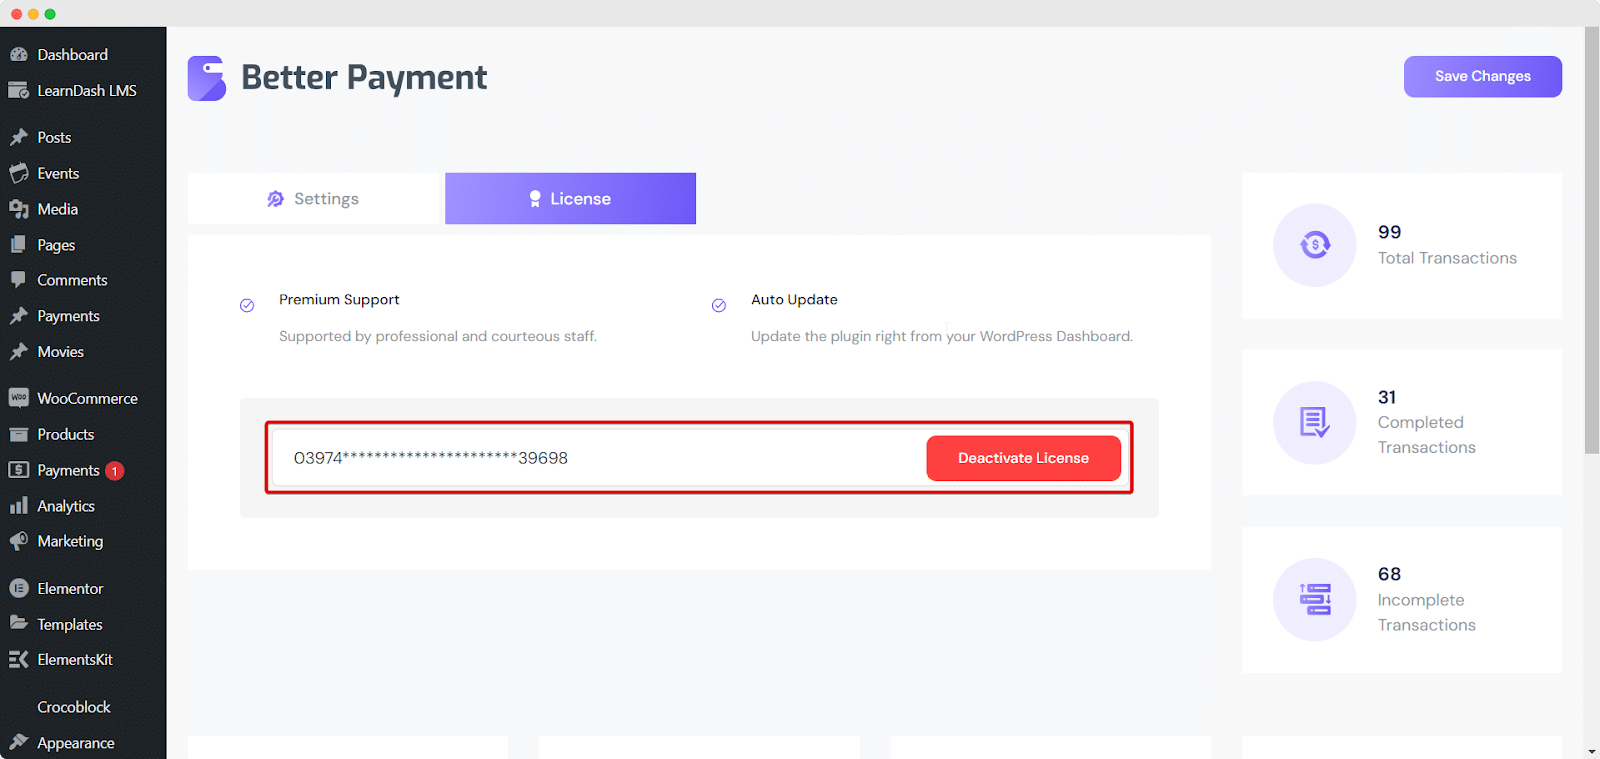
Task: Click the notification badge on Payments
Action: [x=114, y=471]
